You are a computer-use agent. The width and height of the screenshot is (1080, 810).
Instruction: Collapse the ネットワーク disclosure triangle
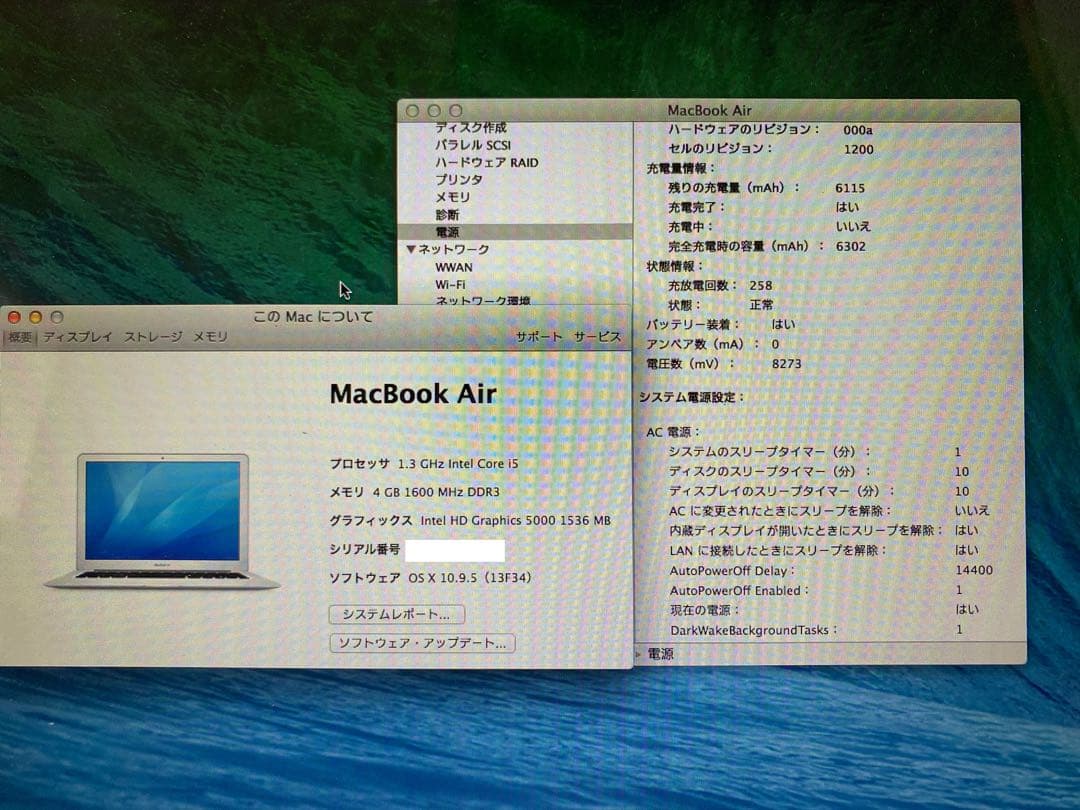click(410, 249)
